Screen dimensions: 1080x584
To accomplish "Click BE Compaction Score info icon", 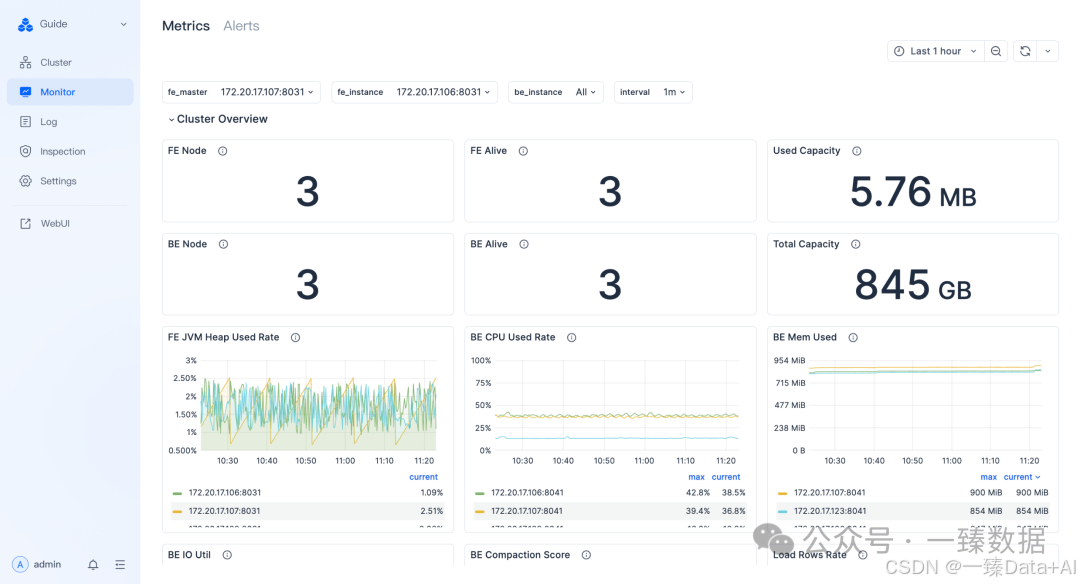I will (x=586, y=555).
